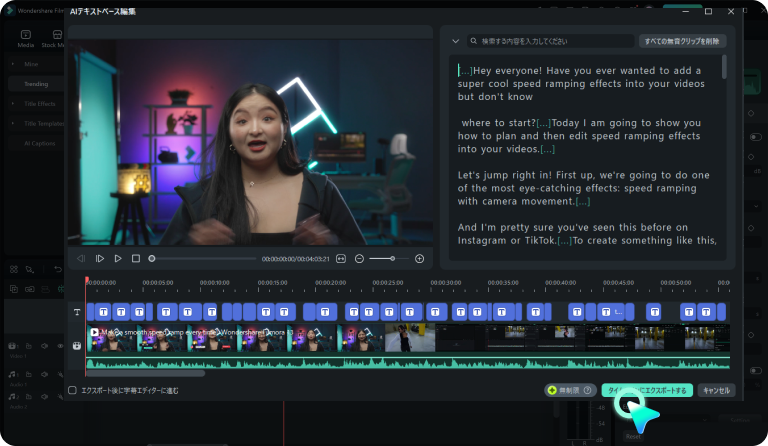Click the red playhead marker at 00:00:00:00
The width and height of the screenshot is (768, 446).
click(x=87, y=280)
